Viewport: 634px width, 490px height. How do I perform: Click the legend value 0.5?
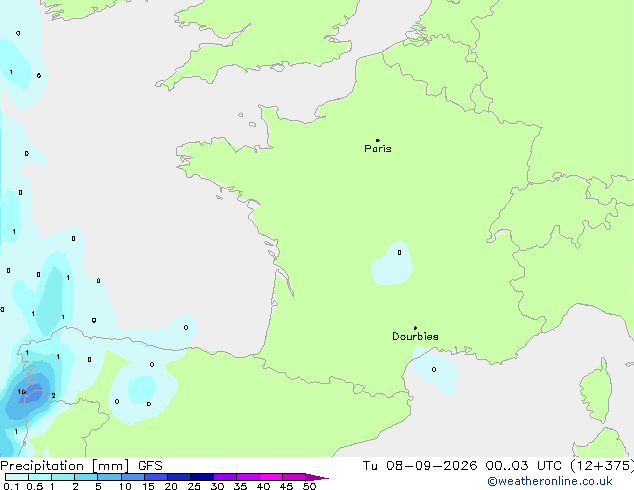34,486
